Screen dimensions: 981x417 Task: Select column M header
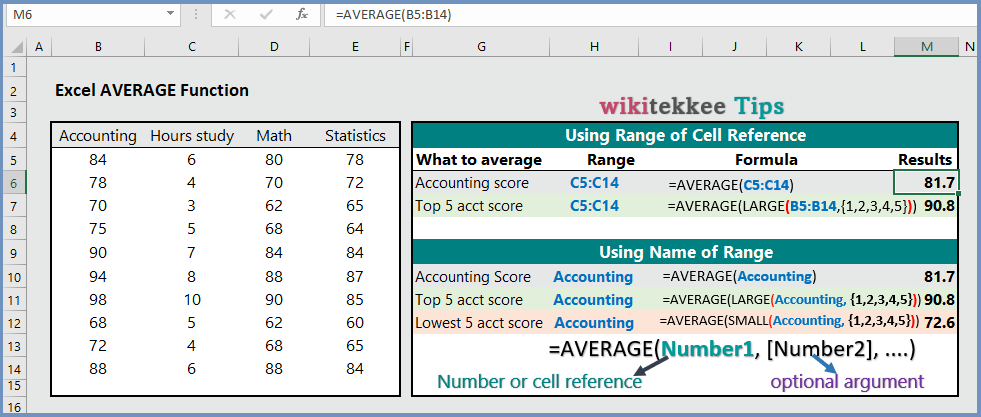click(x=927, y=46)
